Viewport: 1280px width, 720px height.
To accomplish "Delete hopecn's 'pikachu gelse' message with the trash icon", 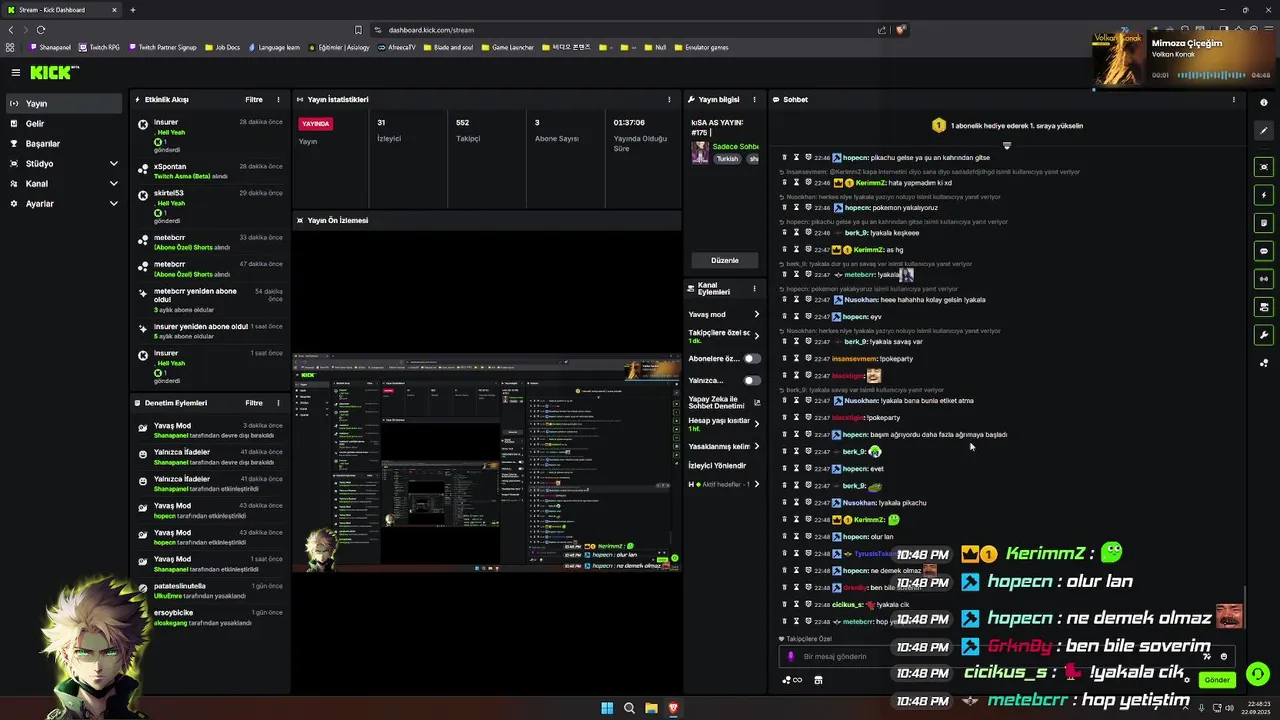I will 784,158.
